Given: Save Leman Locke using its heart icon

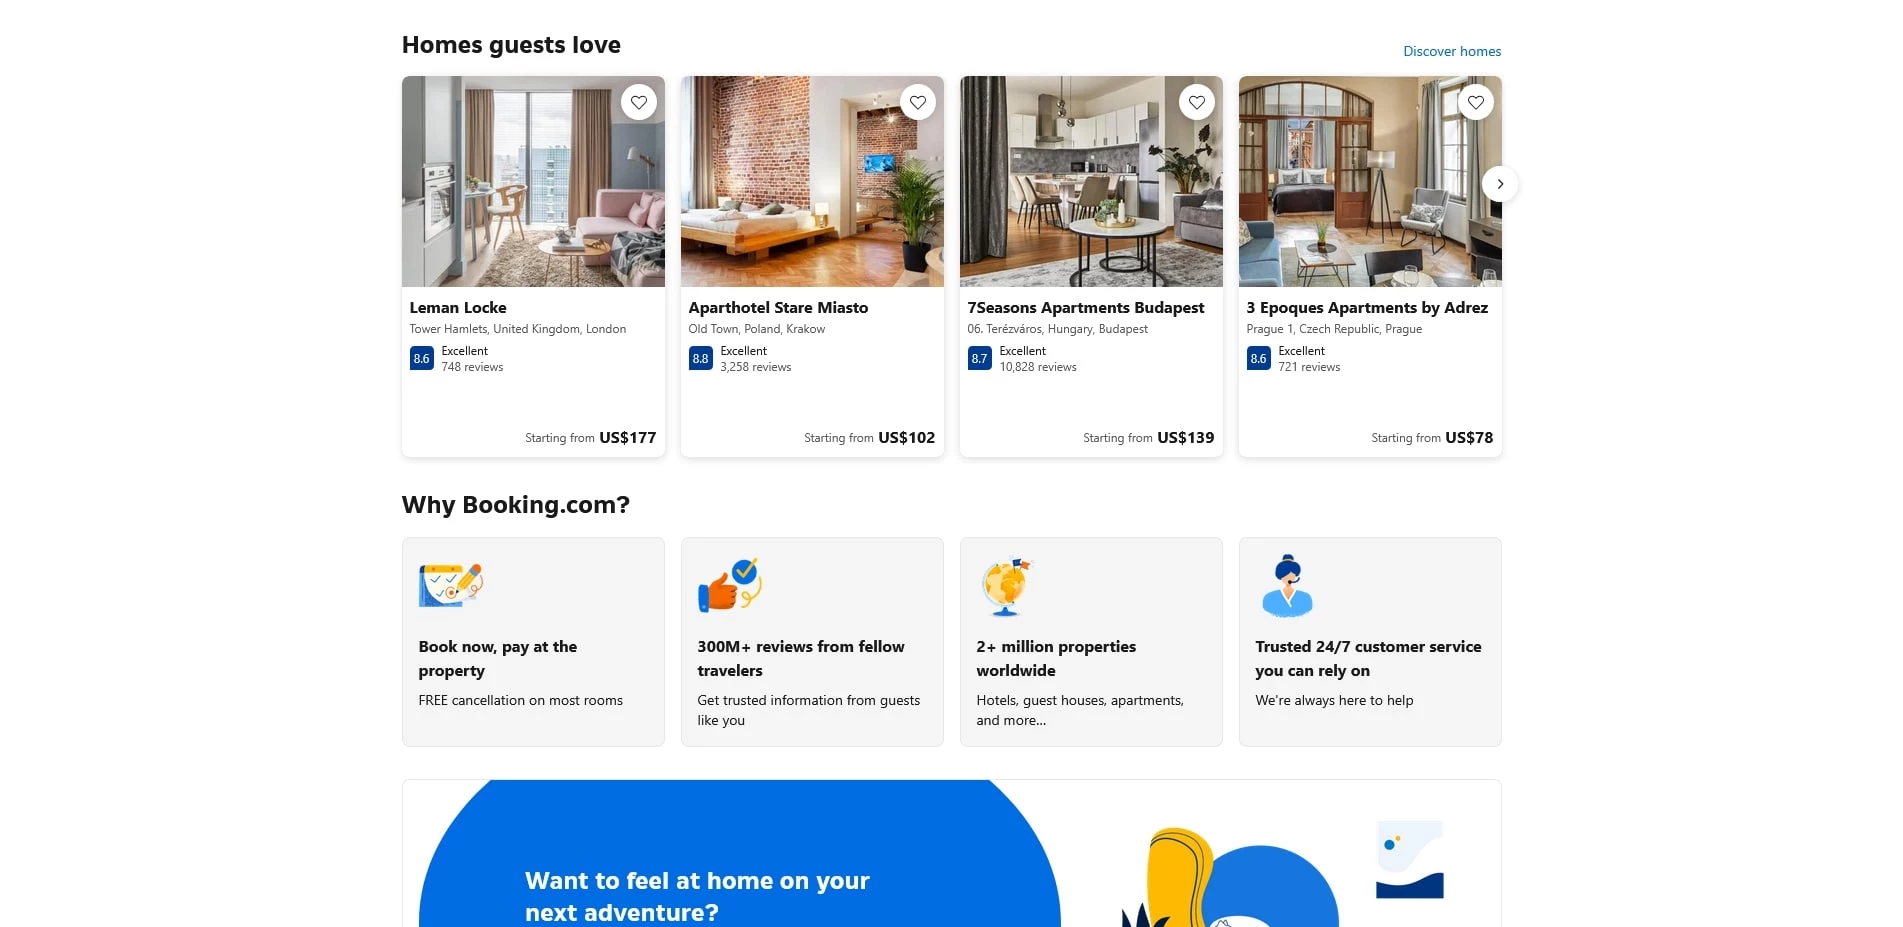Looking at the screenshot, I should pyautogui.click(x=638, y=101).
